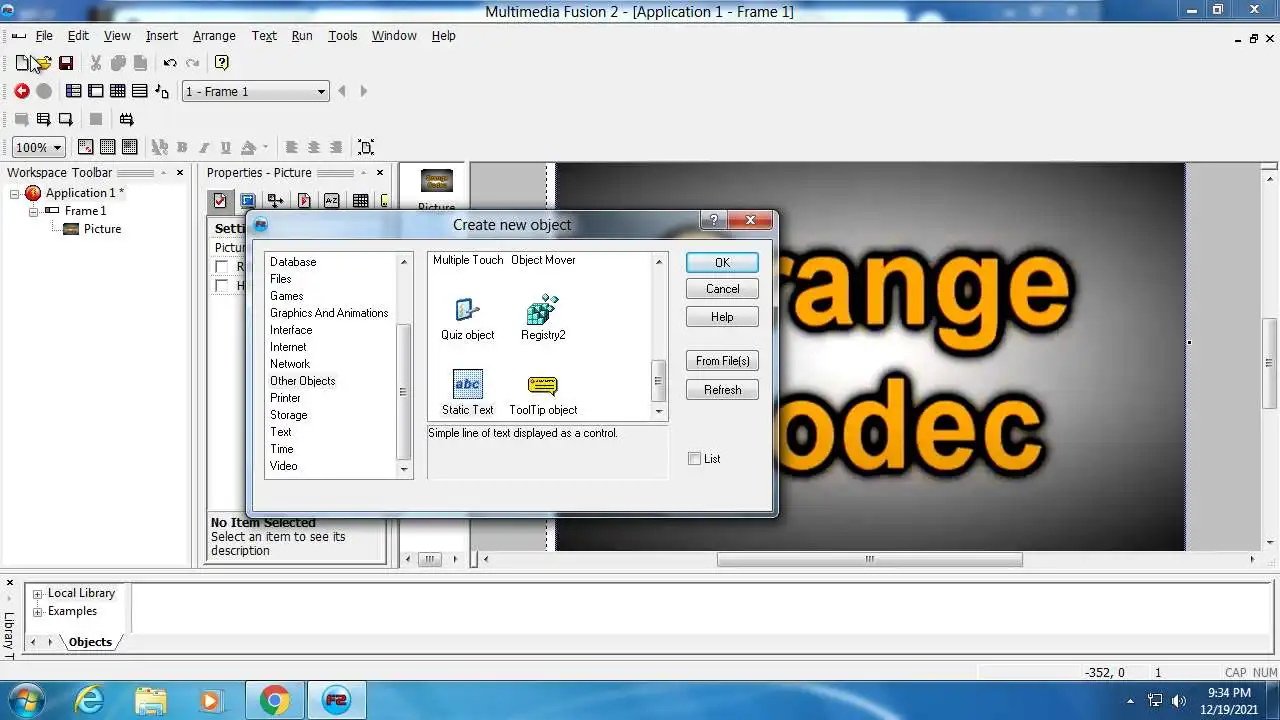The image size is (1280, 720).
Task: Select the Graphics And Animations category
Action: point(329,313)
